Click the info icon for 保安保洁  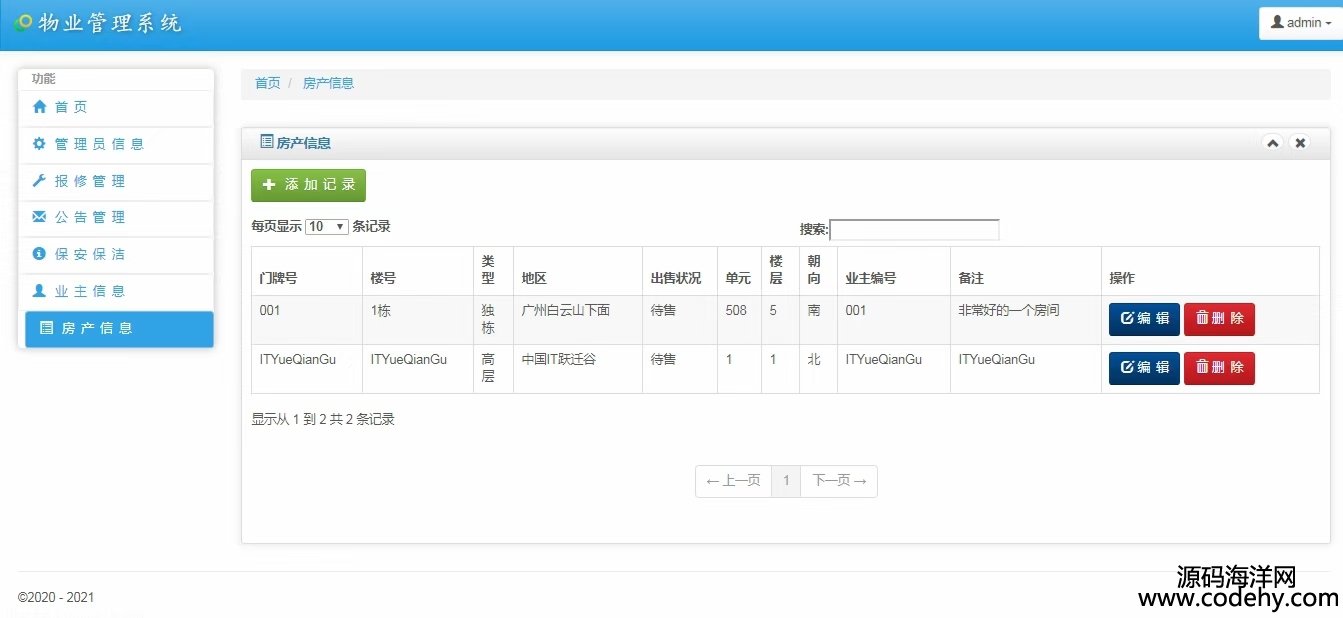tap(40, 254)
